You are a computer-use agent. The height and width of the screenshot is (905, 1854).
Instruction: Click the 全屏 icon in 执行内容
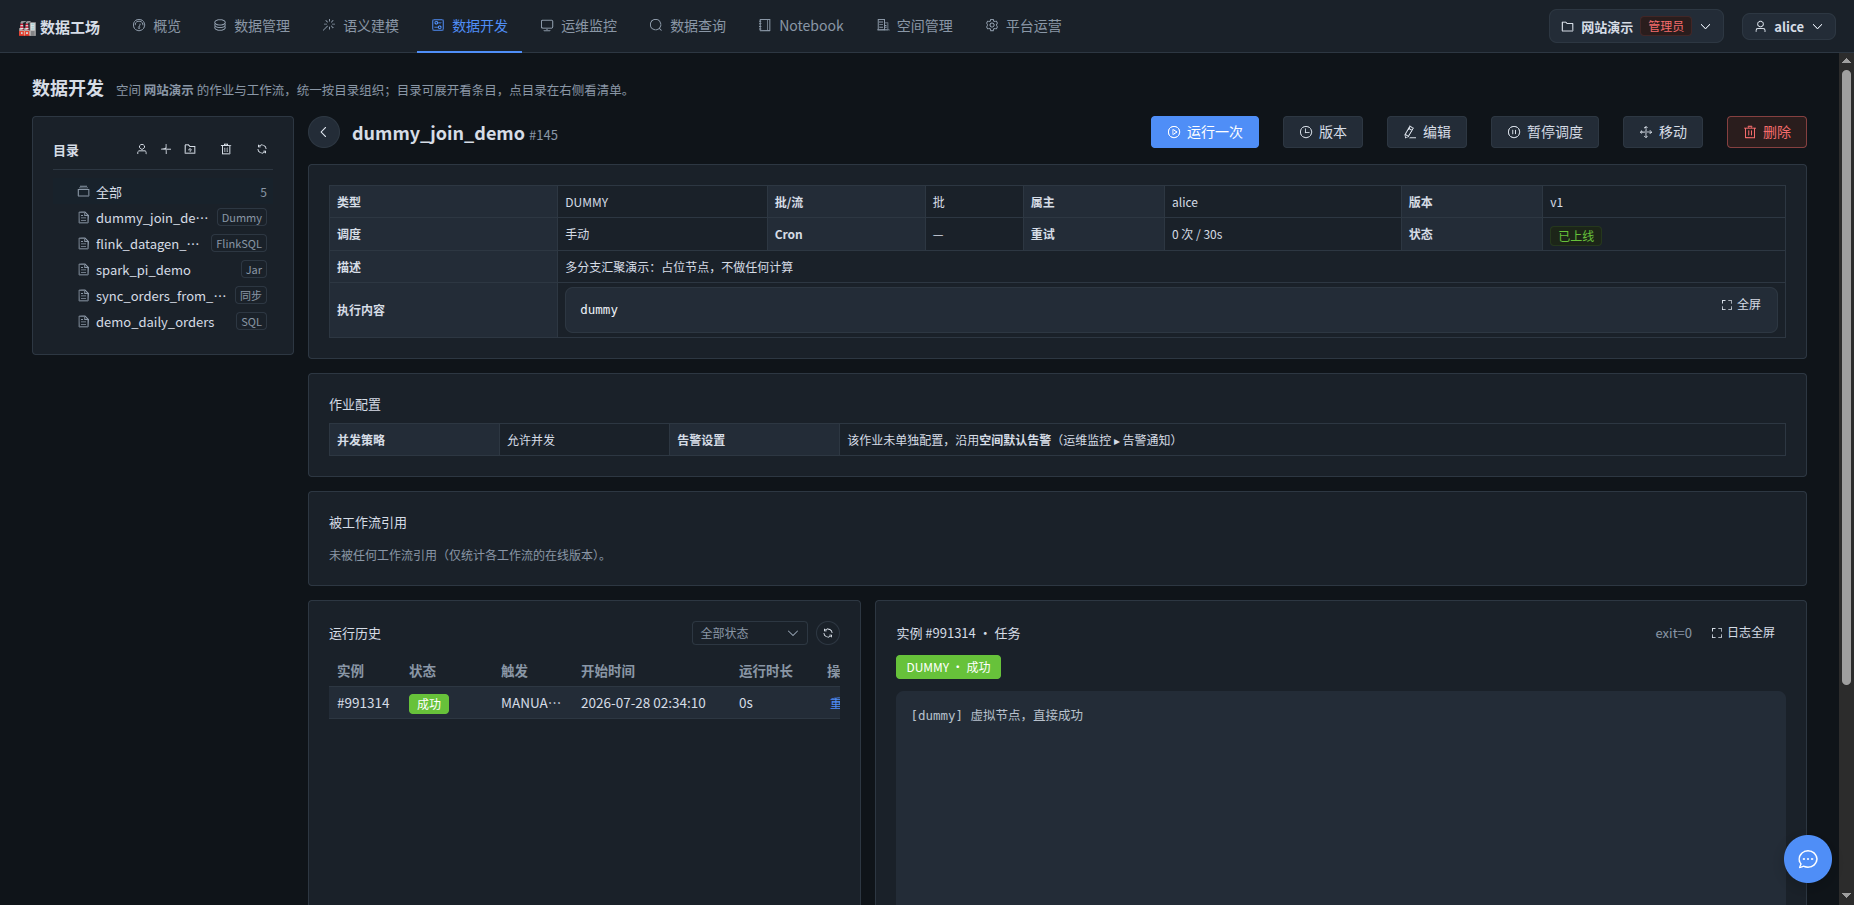coord(1741,305)
